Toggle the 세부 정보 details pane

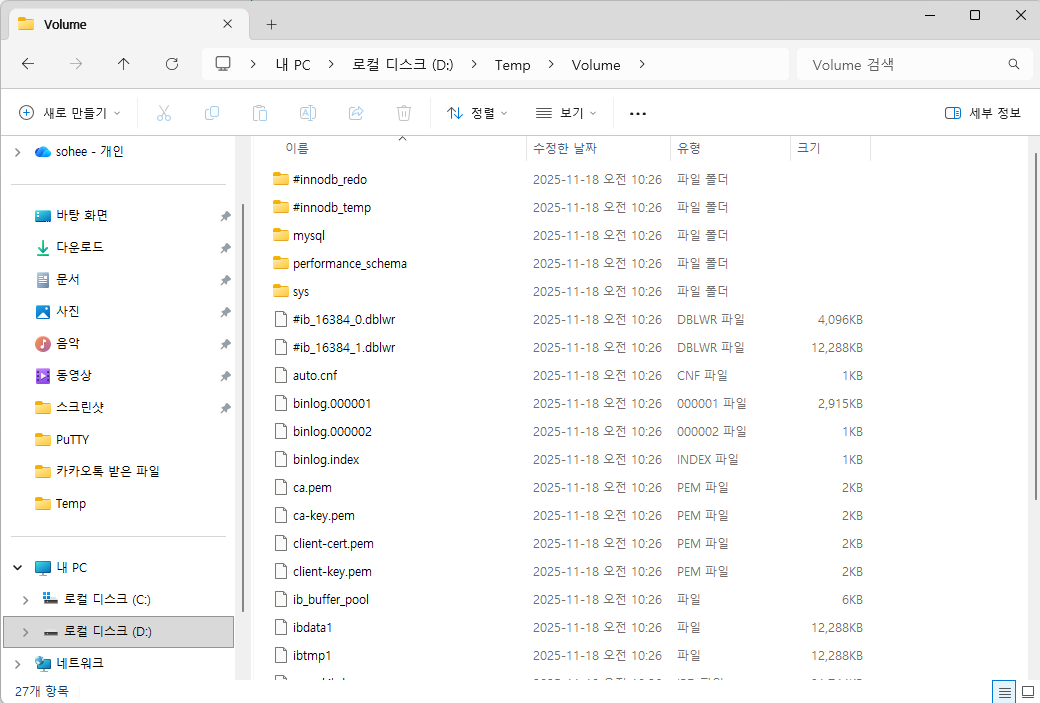[x=983, y=113]
